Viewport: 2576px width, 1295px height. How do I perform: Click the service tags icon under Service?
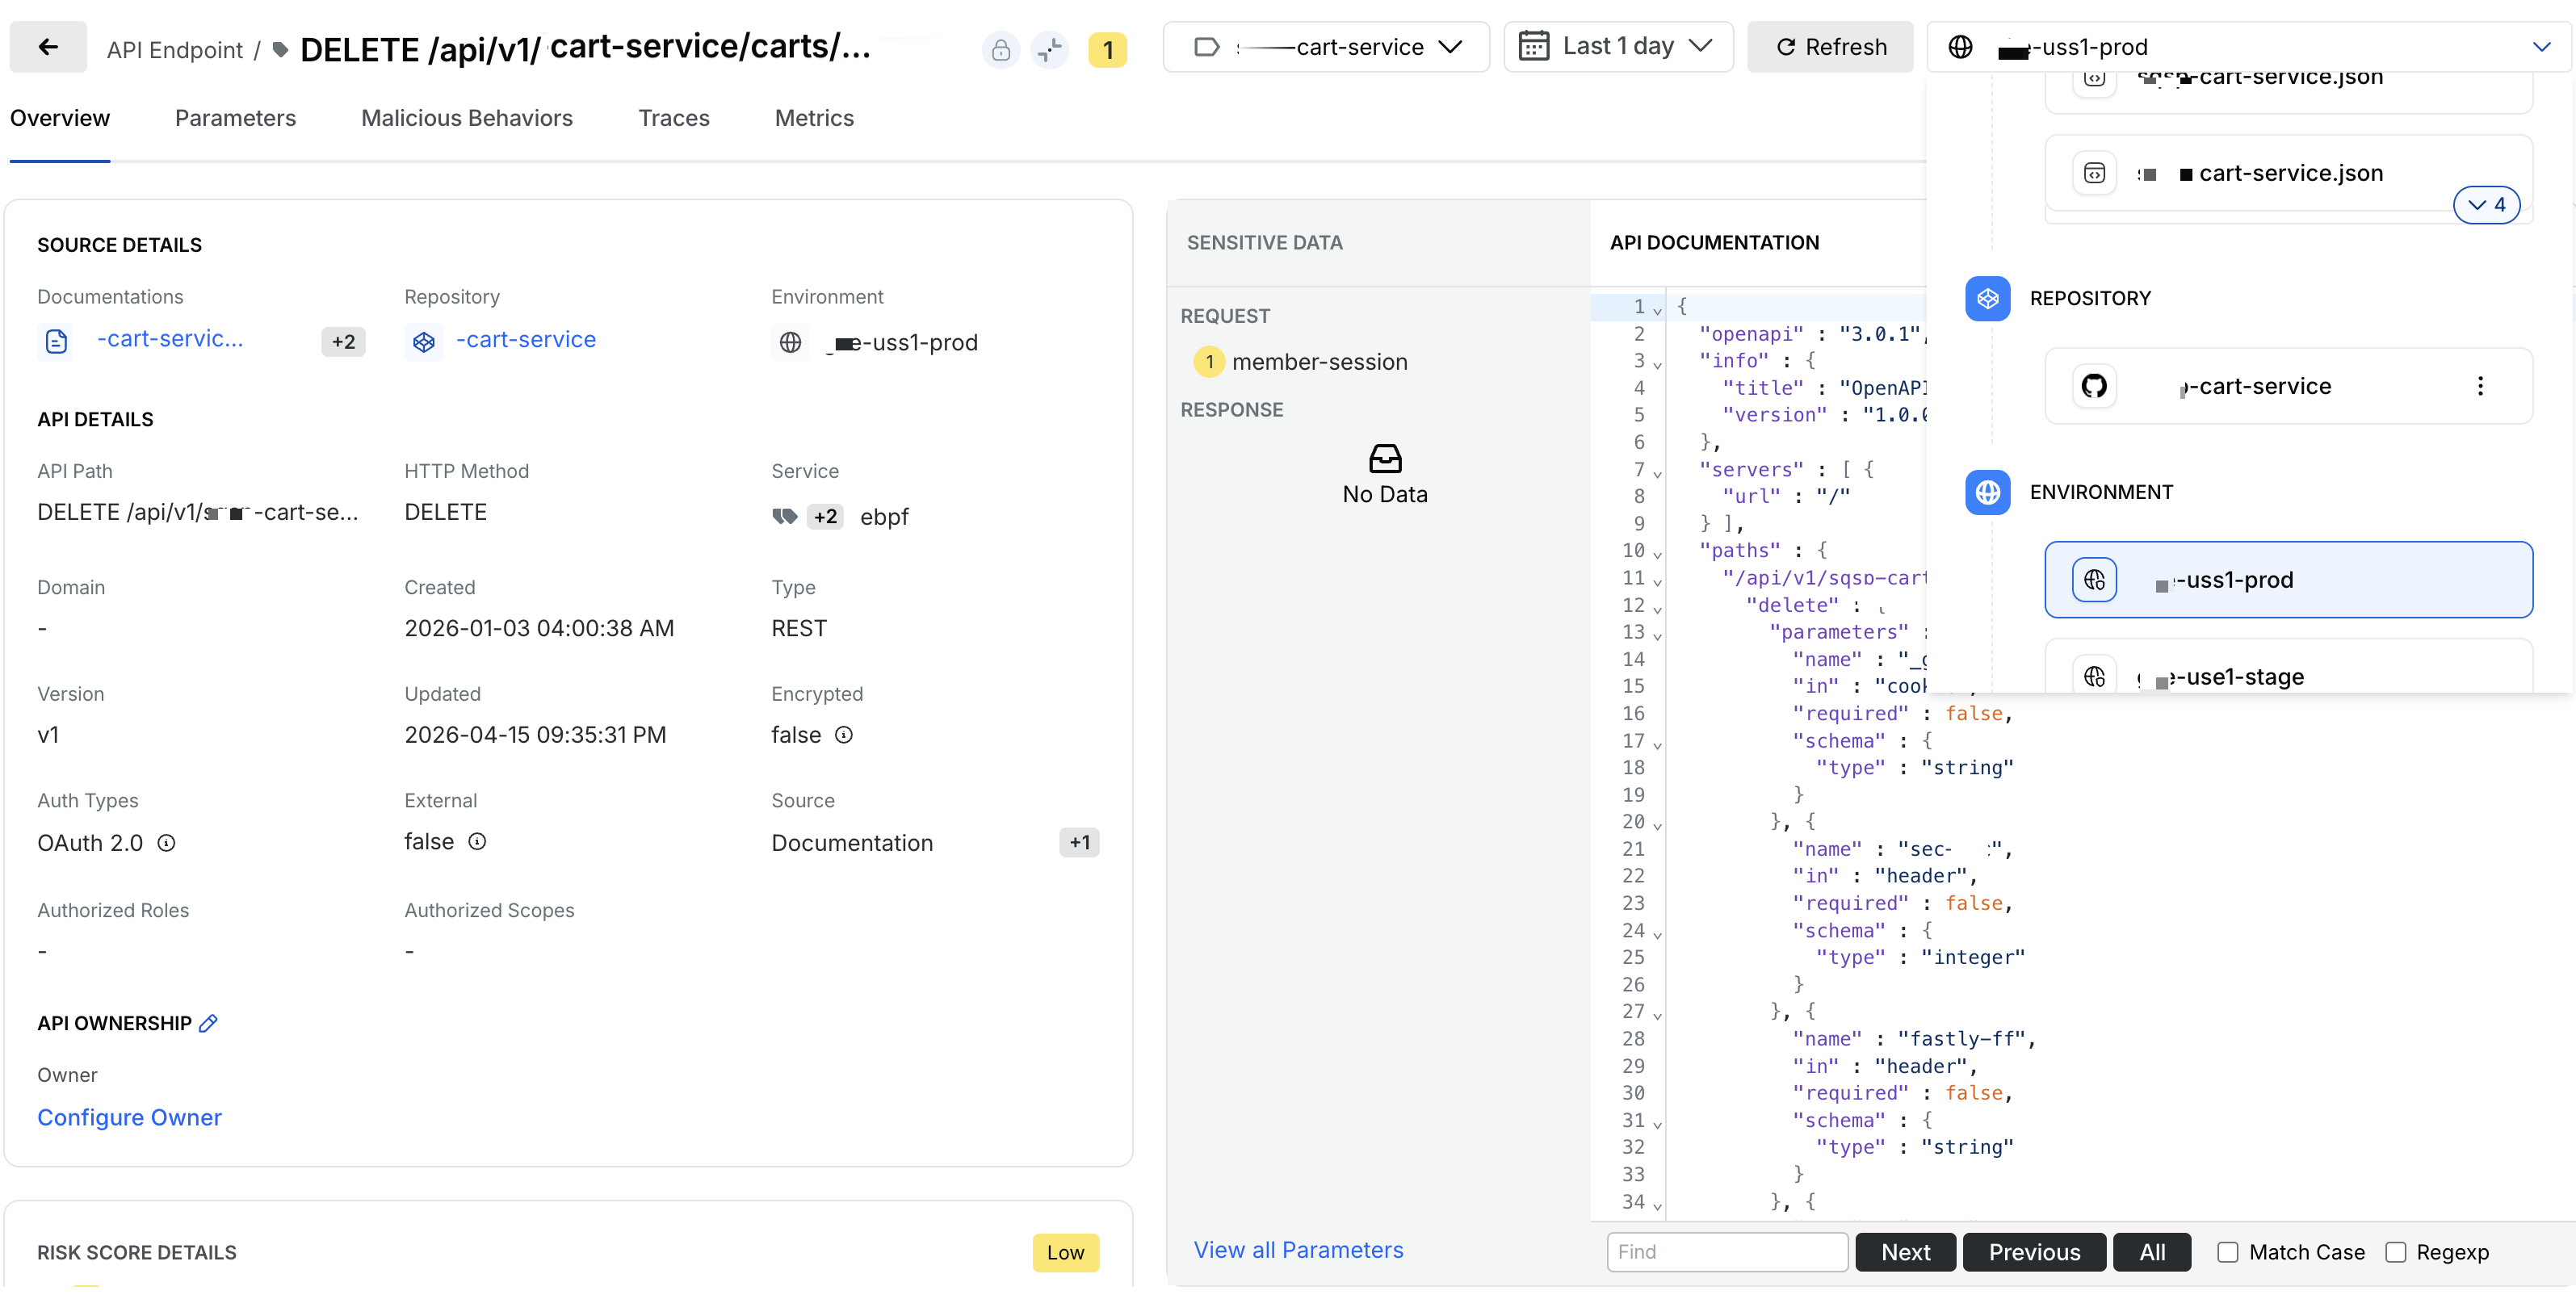785,516
